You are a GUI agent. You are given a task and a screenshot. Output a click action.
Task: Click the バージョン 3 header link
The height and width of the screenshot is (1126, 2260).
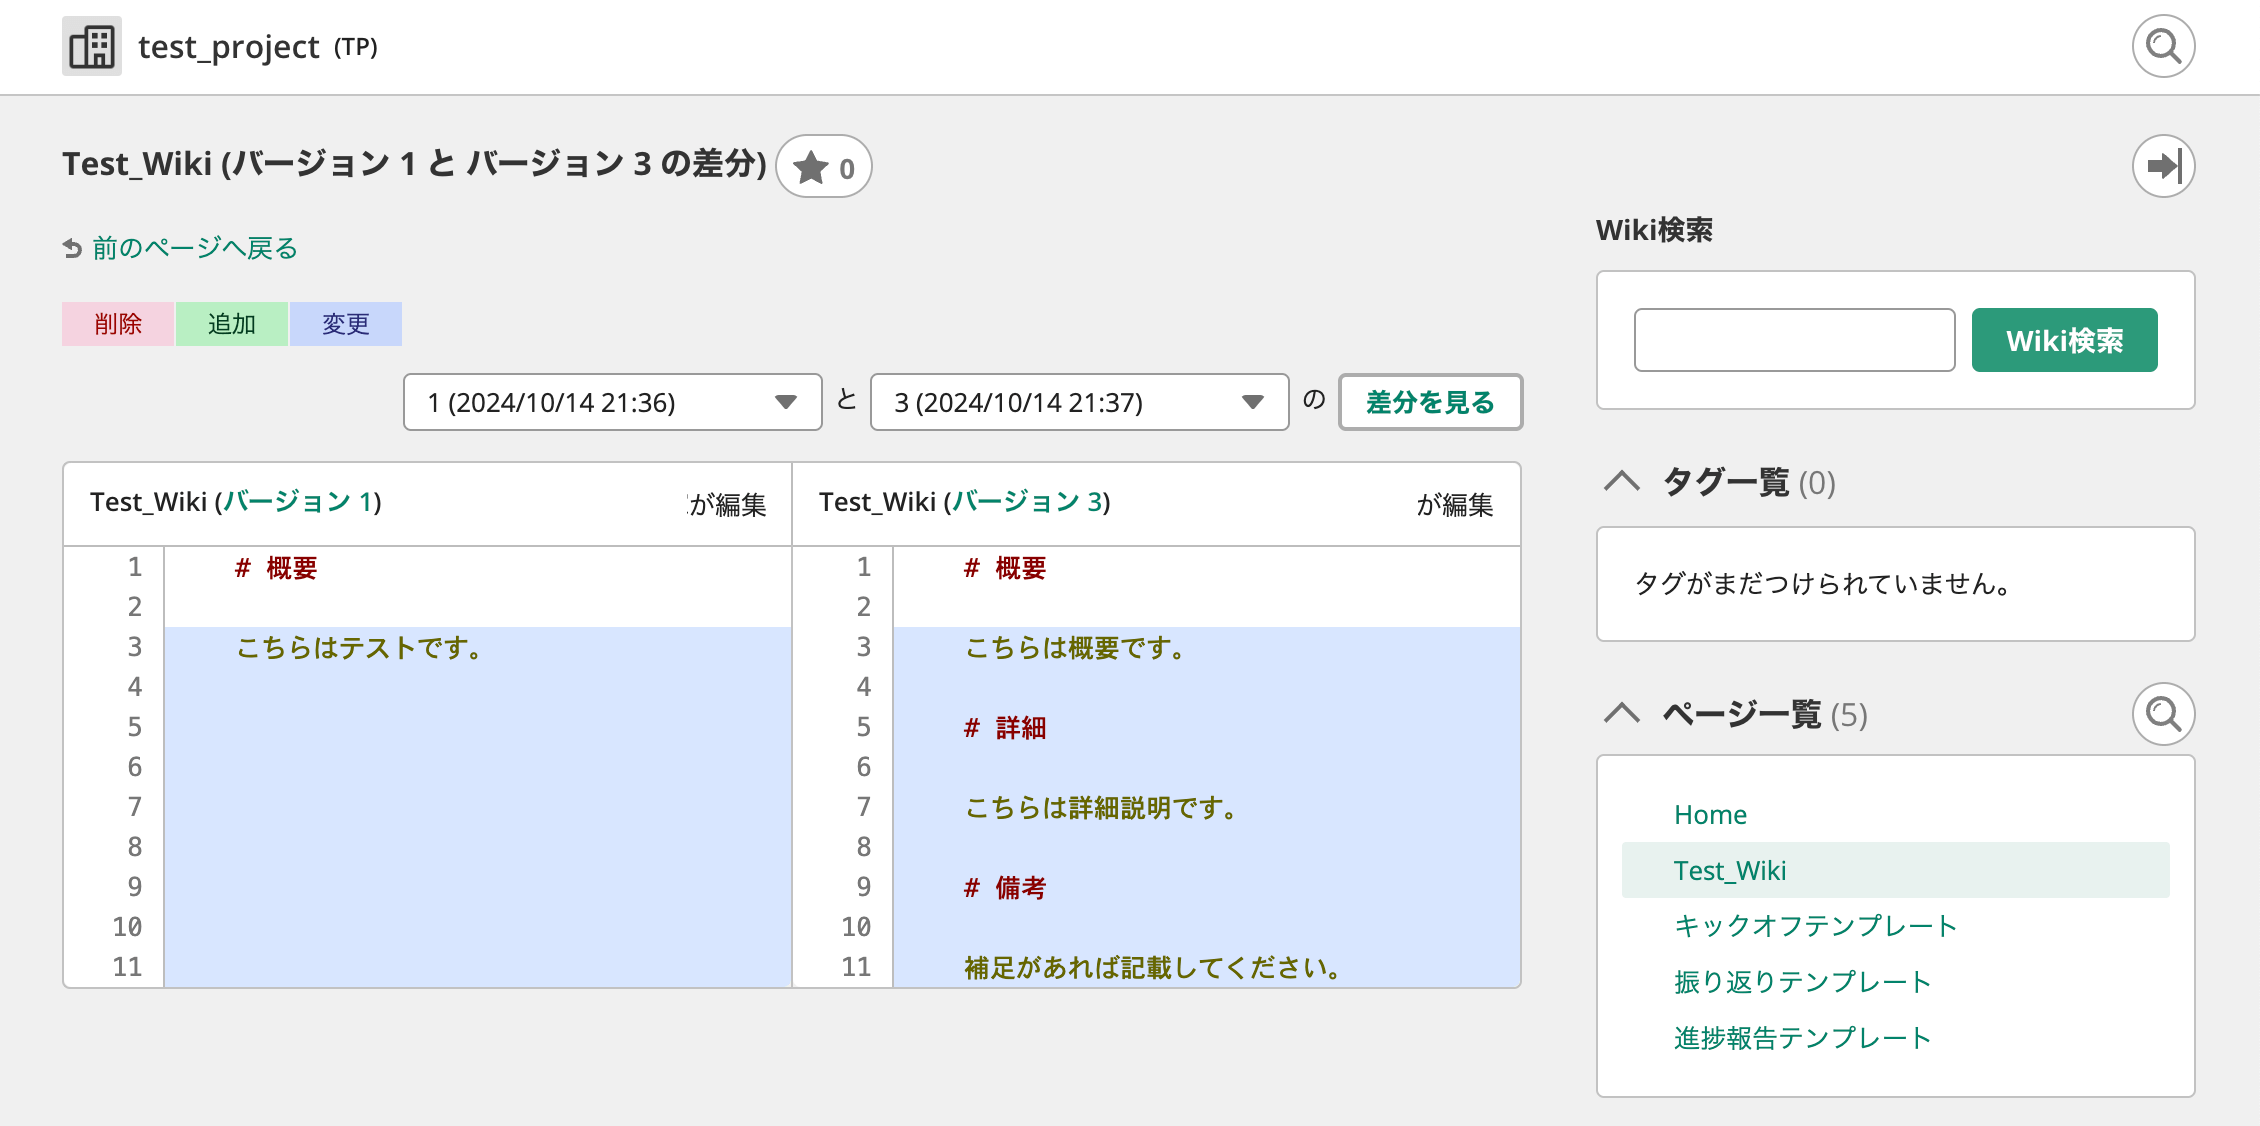coord(1027,502)
